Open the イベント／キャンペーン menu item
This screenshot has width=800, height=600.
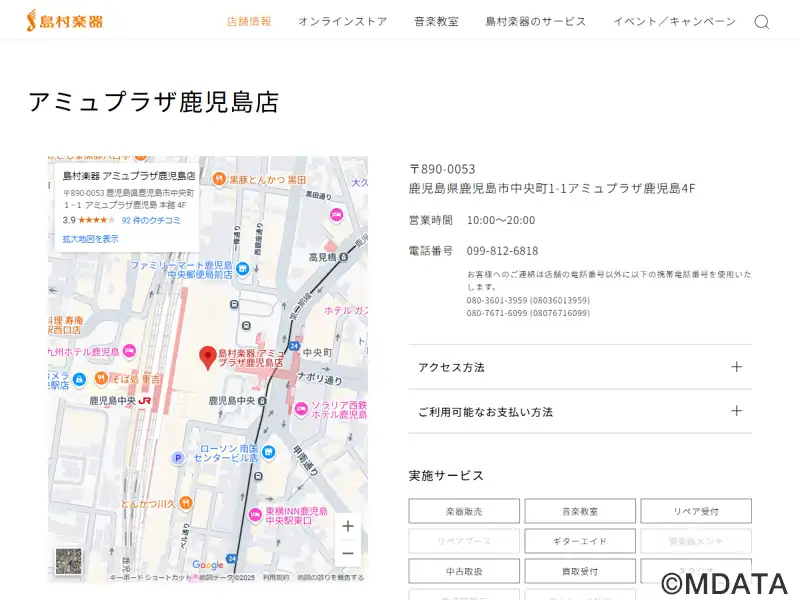674,21
